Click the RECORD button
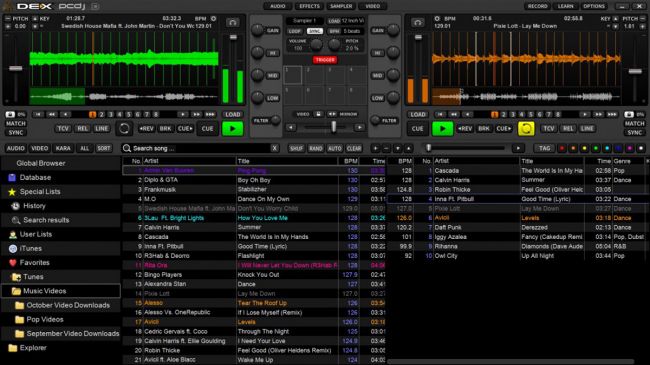The image size is (650, 365). click(x=538, y=6)
